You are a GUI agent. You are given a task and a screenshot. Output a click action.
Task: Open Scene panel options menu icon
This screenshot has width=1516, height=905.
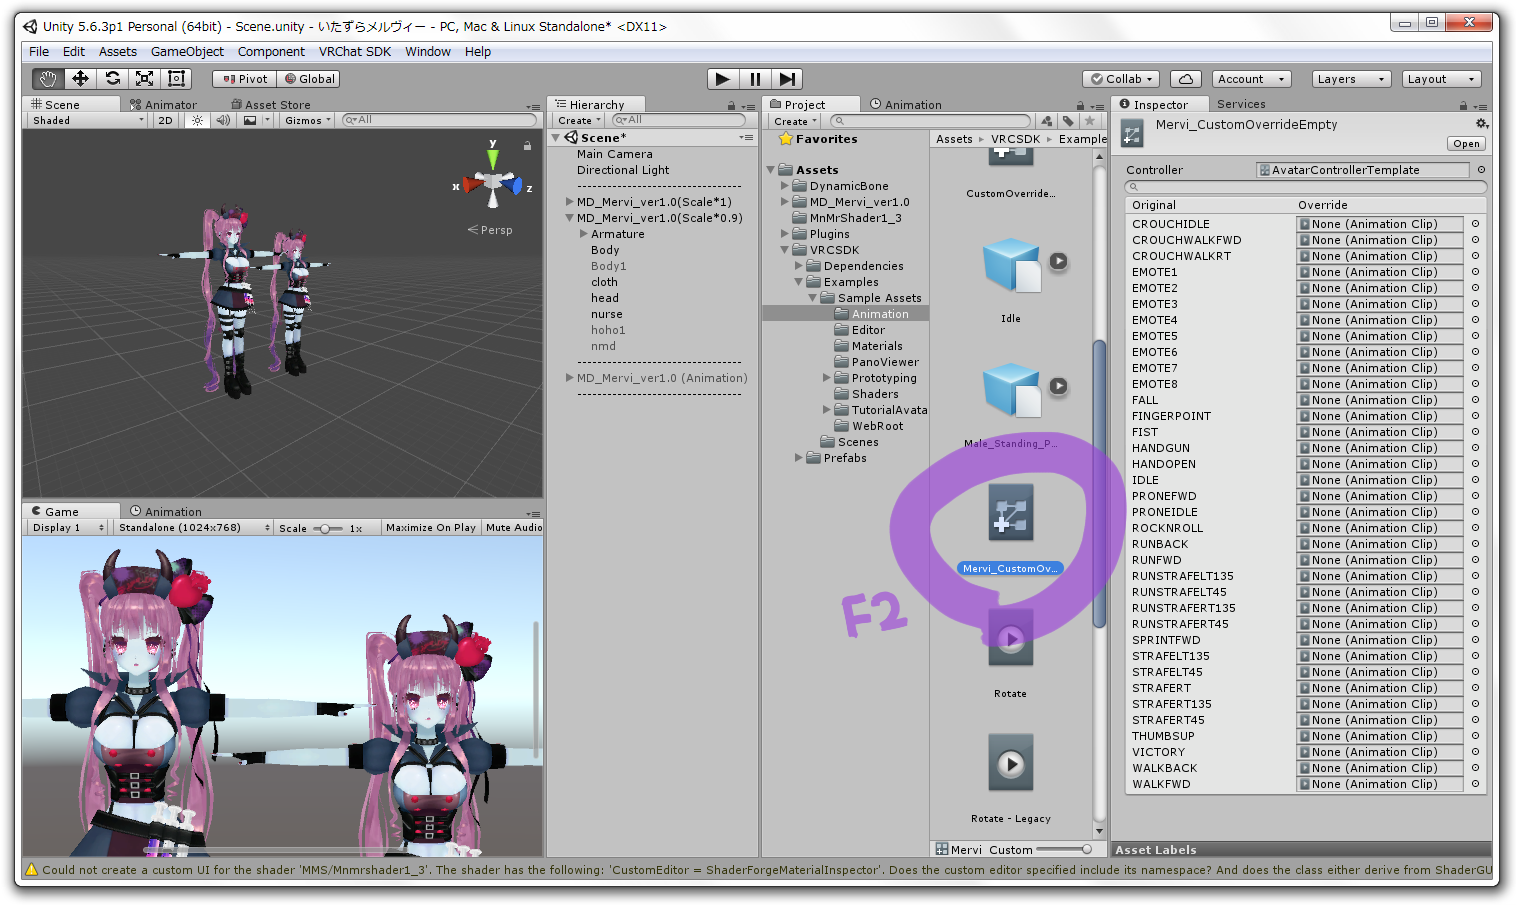click(x=533, y=106)
